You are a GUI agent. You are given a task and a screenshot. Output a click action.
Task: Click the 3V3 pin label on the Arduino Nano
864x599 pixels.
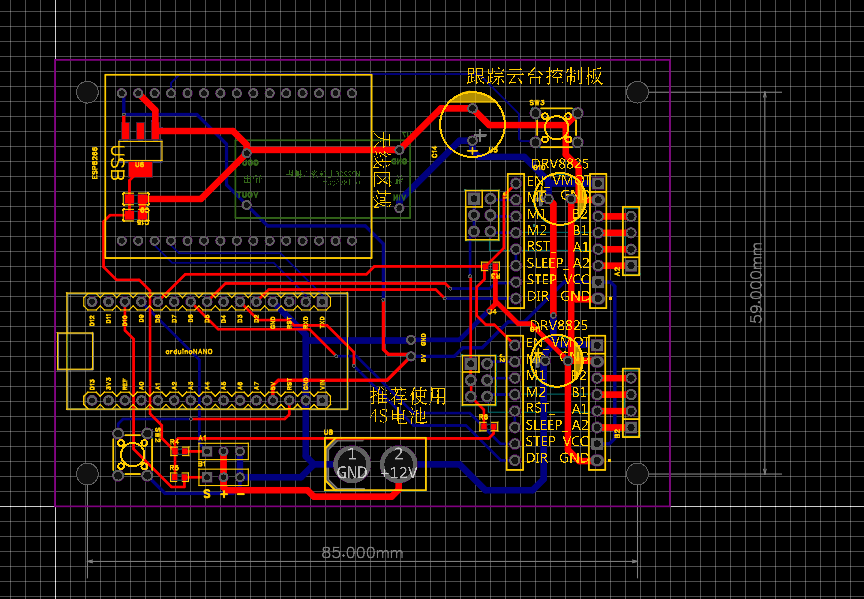(109, 383)
